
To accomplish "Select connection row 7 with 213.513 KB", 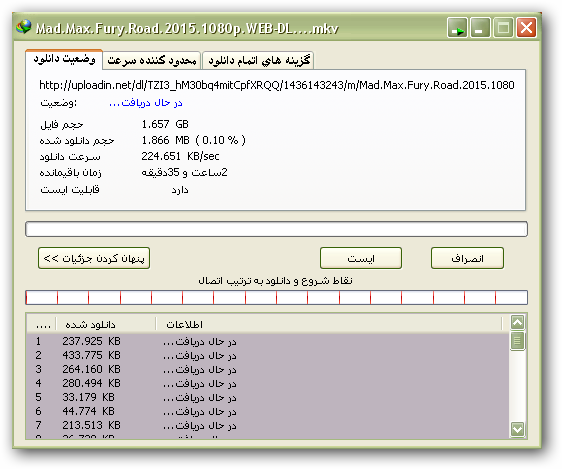I will pyautogui.click(x=268, y=425).
